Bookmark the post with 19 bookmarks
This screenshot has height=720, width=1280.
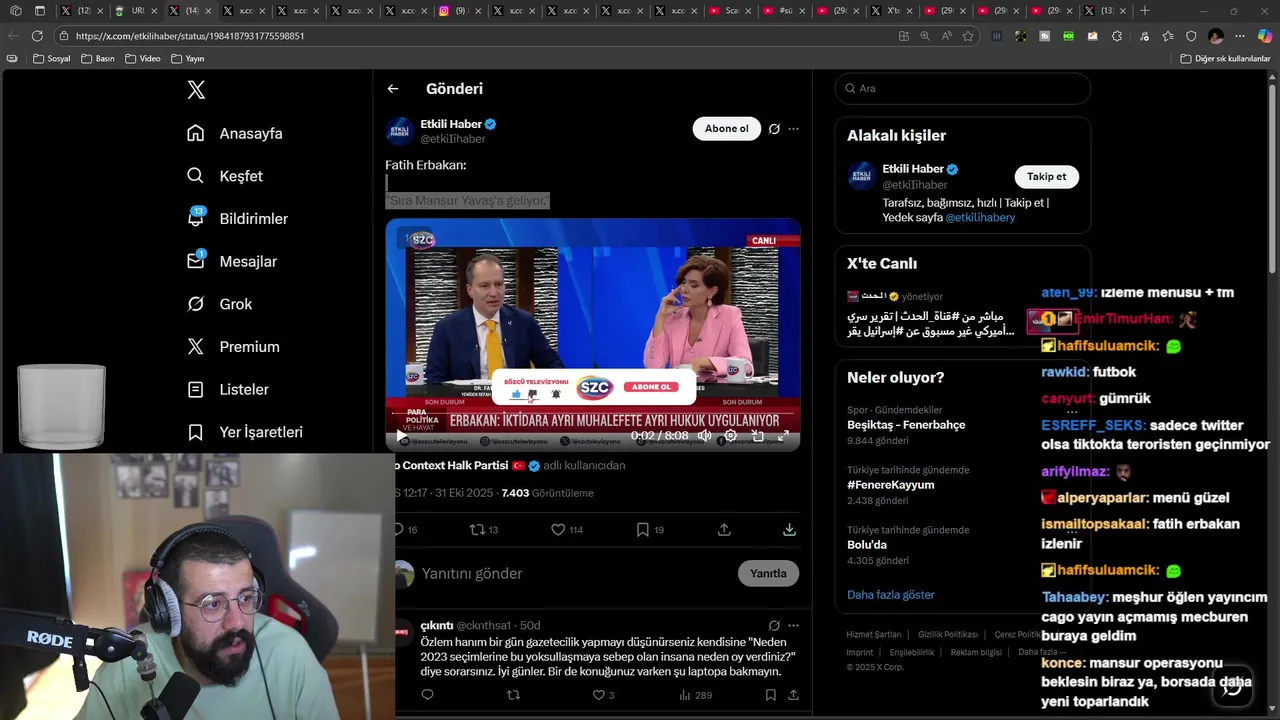click(650, 530)
